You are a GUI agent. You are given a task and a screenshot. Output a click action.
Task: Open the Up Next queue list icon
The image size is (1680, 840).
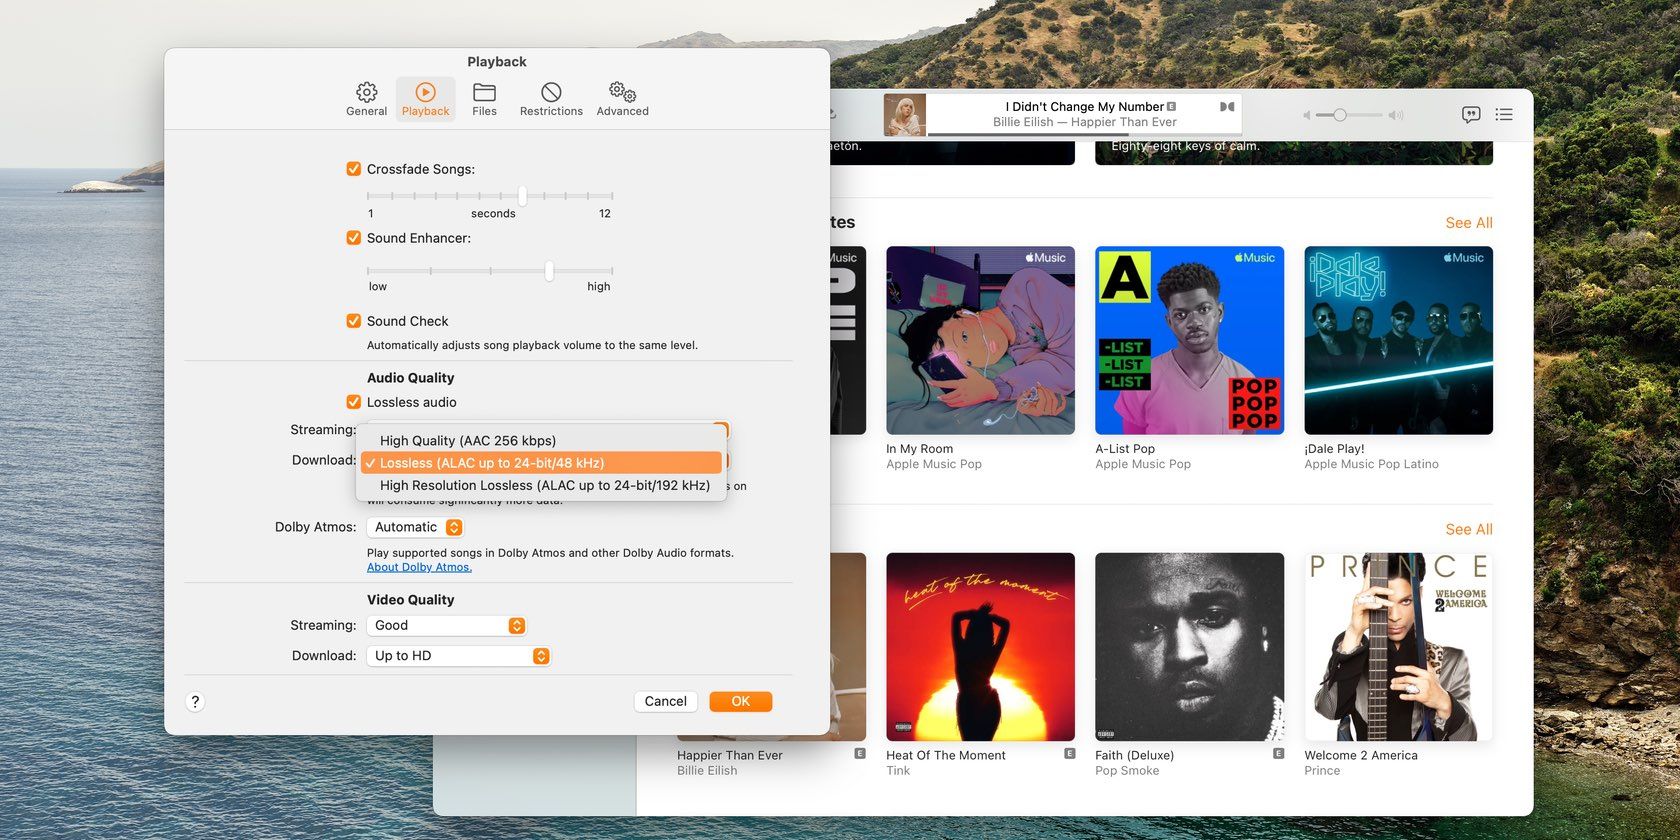point(1504,115)
